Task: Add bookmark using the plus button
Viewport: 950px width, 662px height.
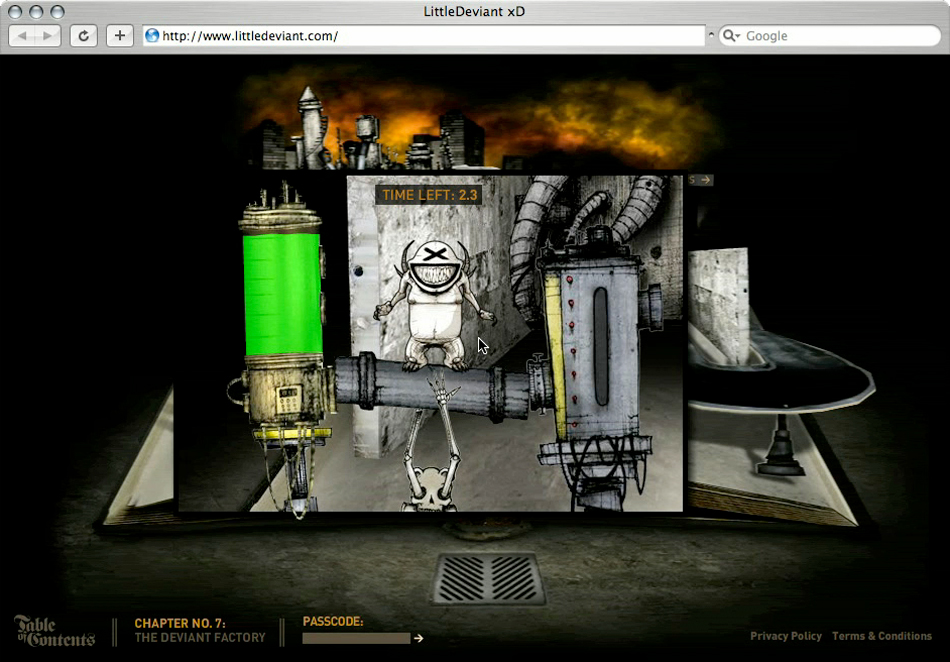Action: point(120,36)
